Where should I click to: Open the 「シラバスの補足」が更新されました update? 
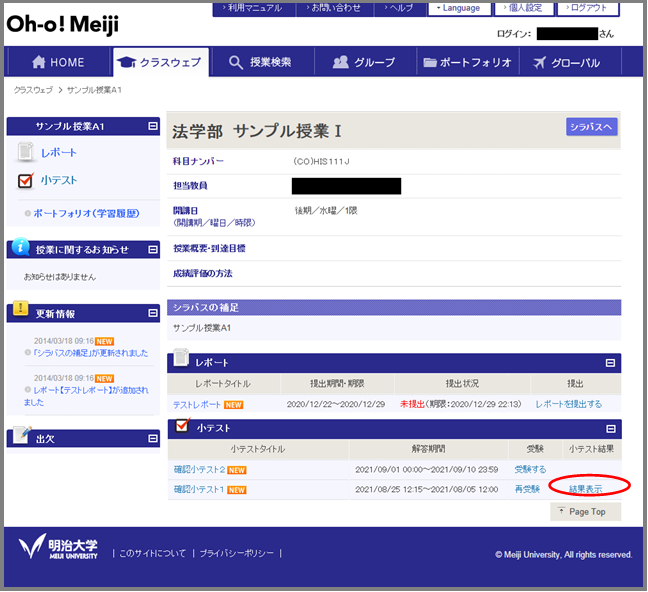point(90,353)
